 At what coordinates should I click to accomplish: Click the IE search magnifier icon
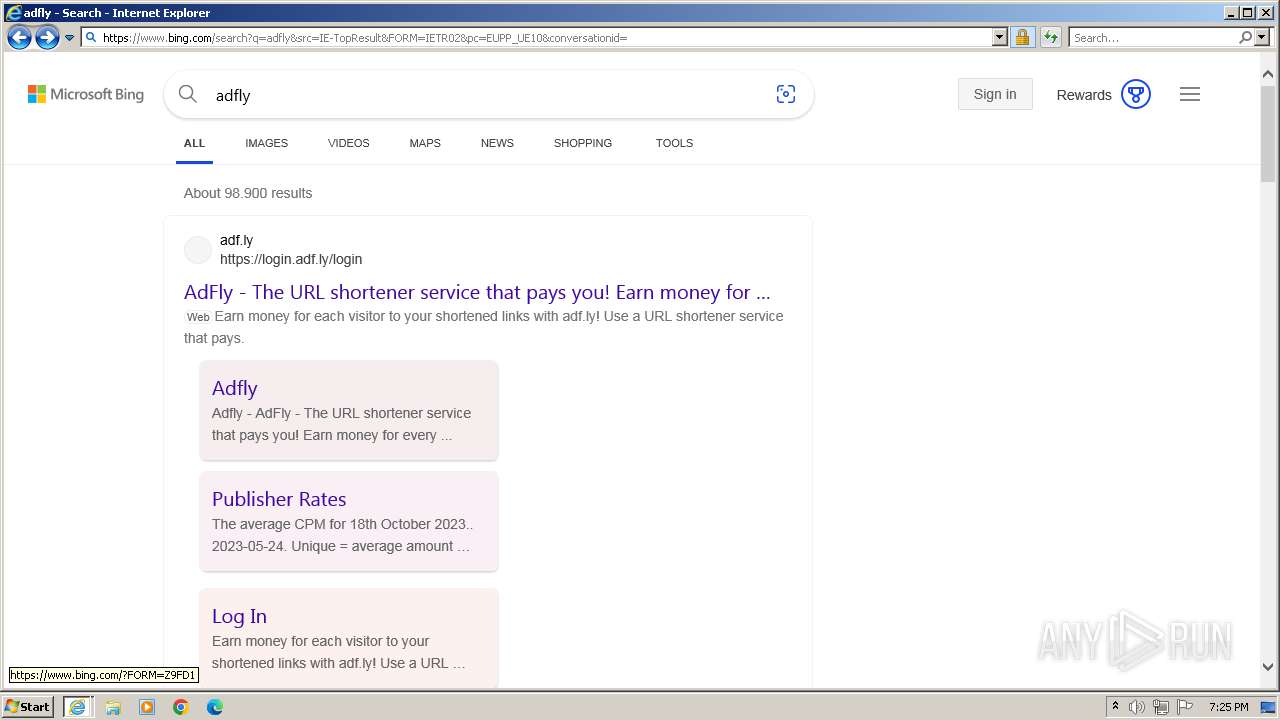tap(1245, 38)
